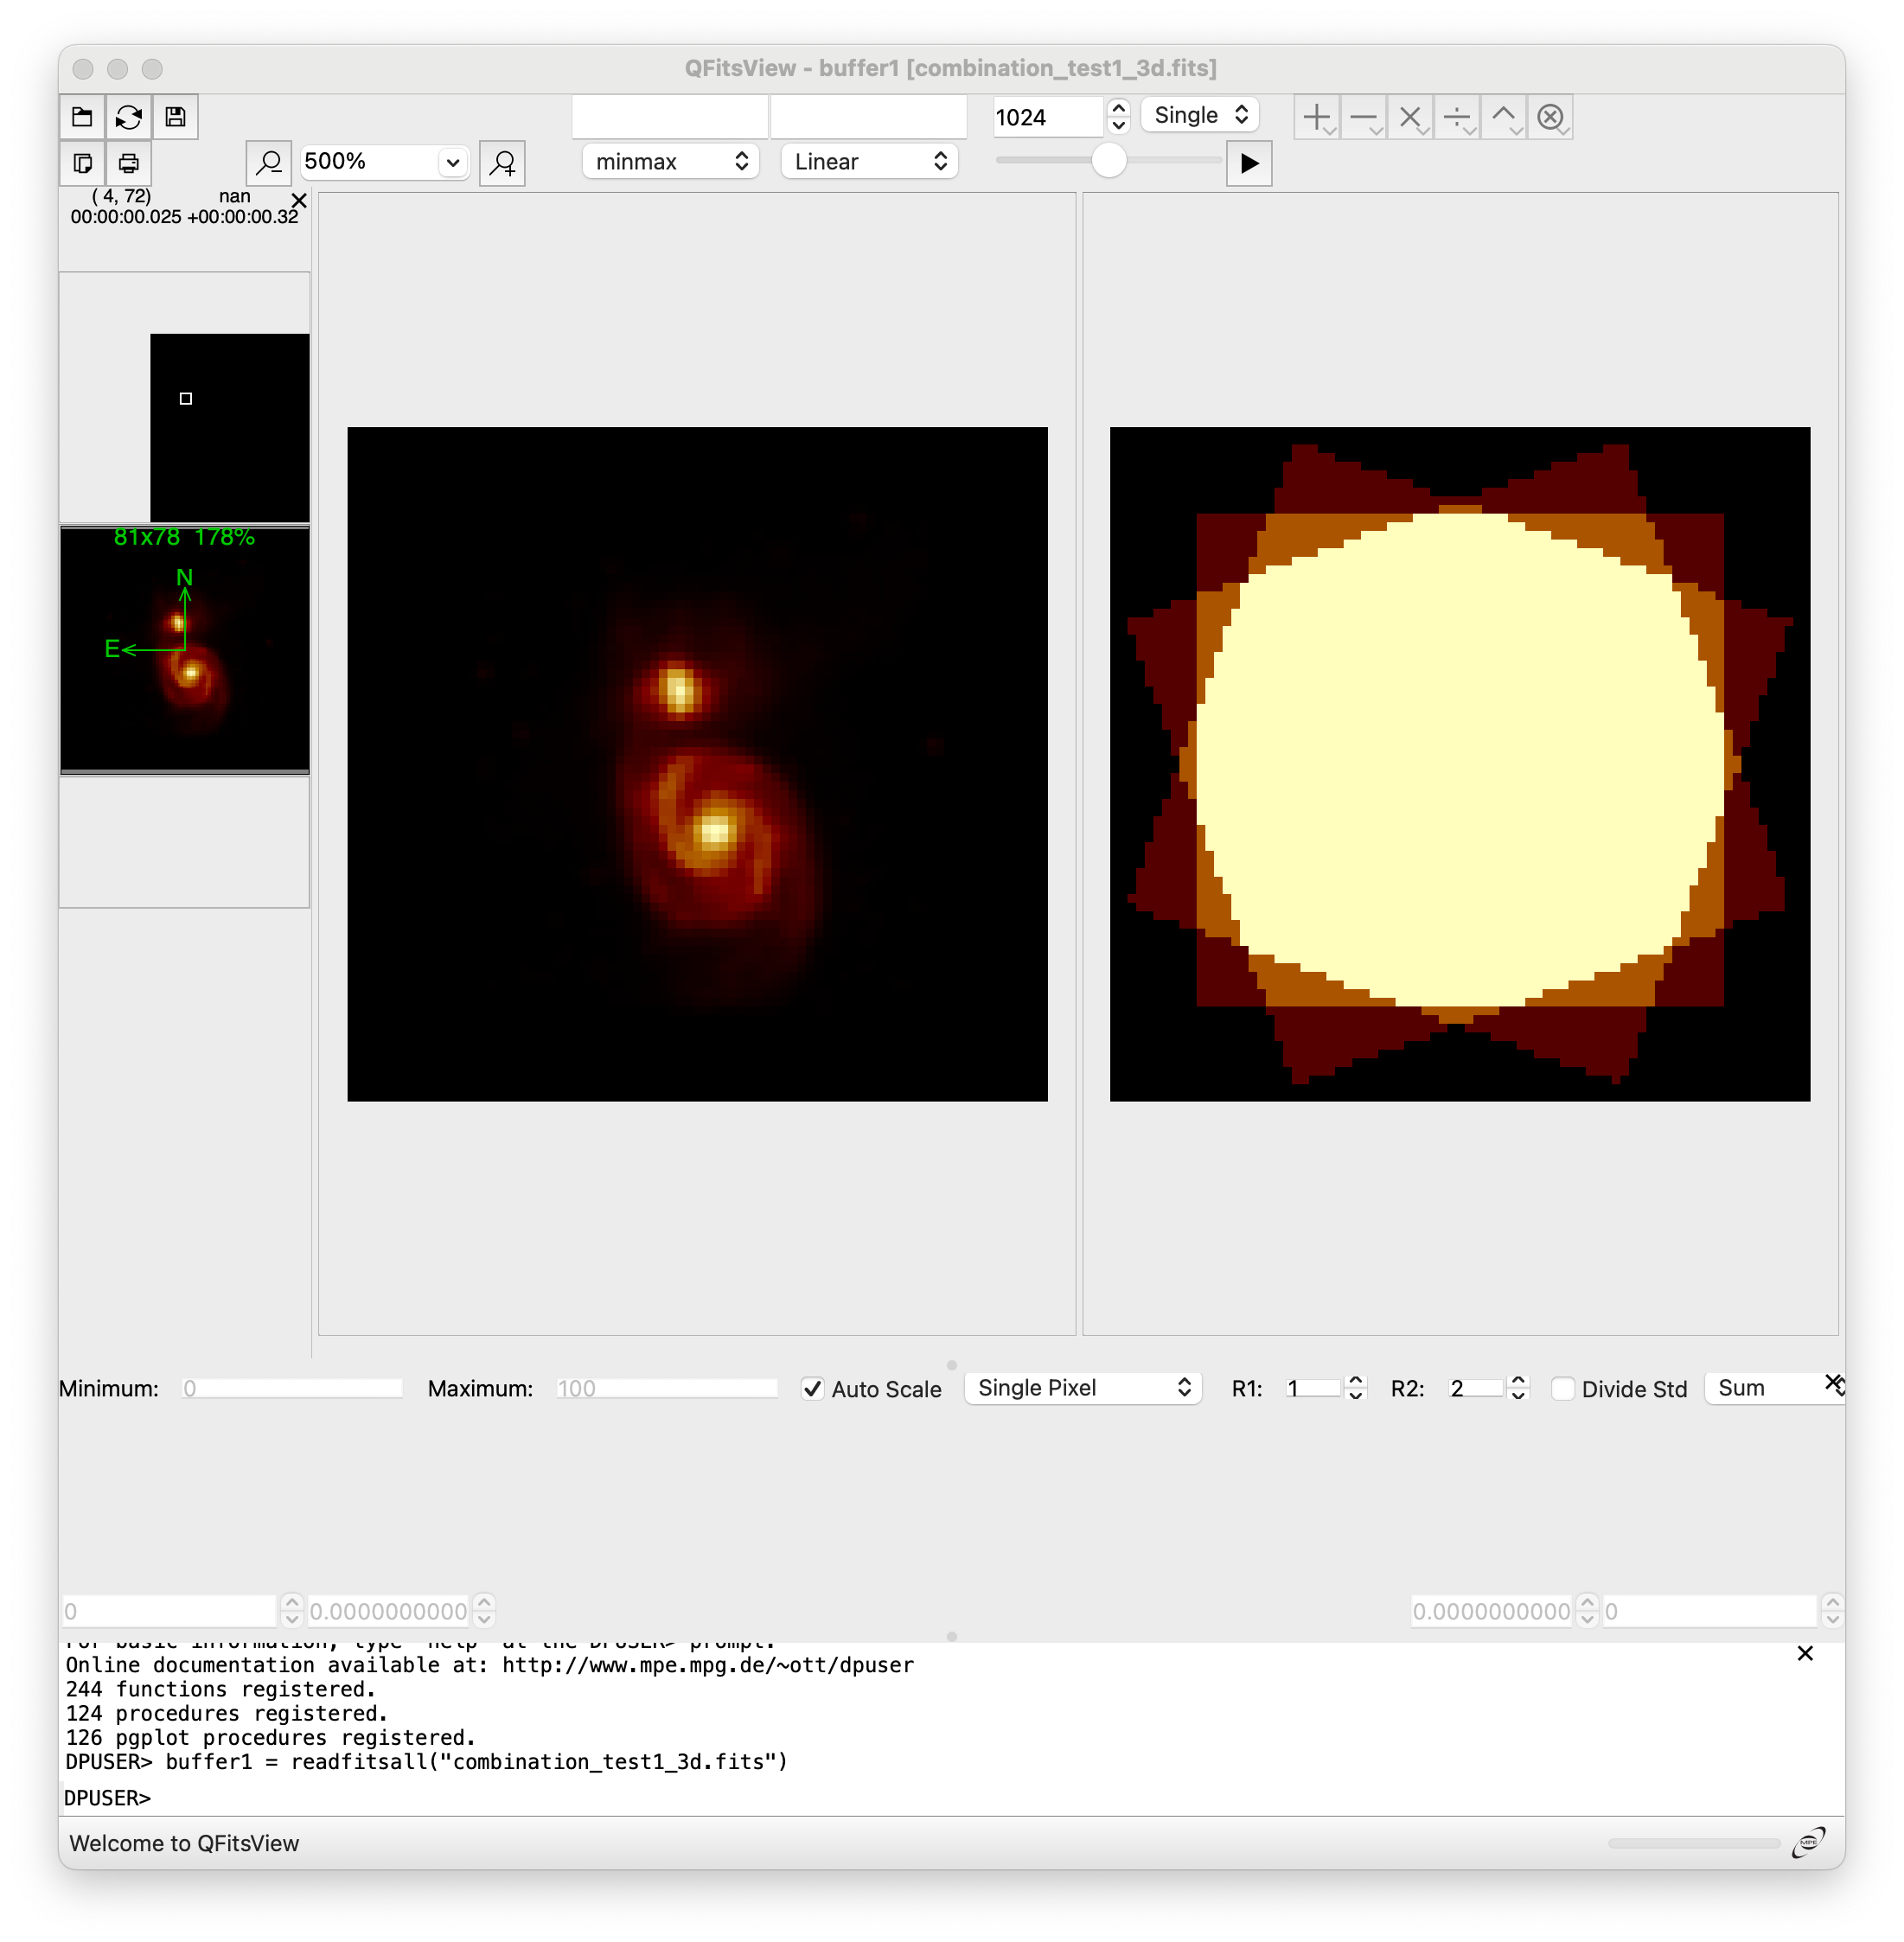Open the Linear stretch dropdown
The height and width of the screenshot is (1942, 1904).
869,162
